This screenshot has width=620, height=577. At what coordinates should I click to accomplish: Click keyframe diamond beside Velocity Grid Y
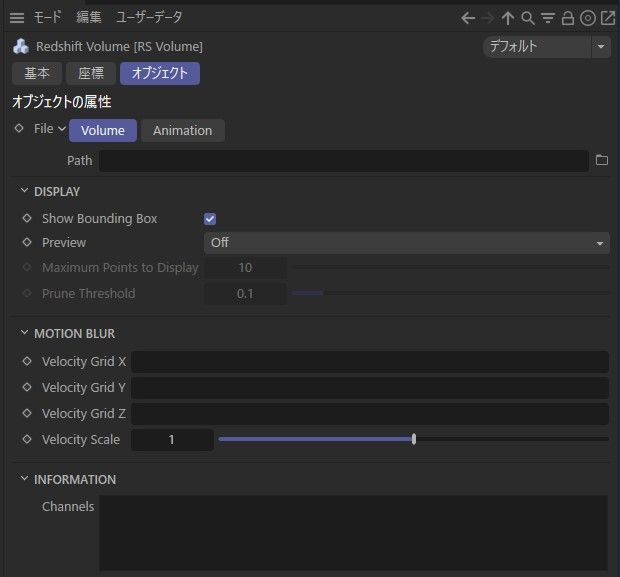(27, 387)
